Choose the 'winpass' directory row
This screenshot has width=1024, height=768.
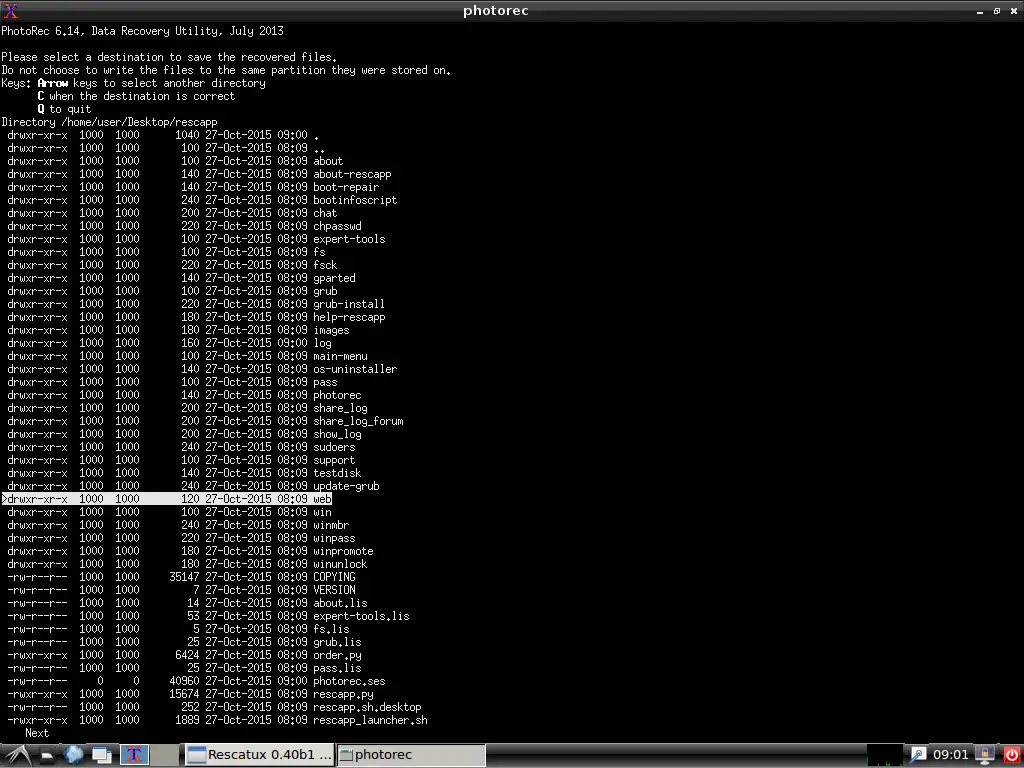click(x=182, y=538)
